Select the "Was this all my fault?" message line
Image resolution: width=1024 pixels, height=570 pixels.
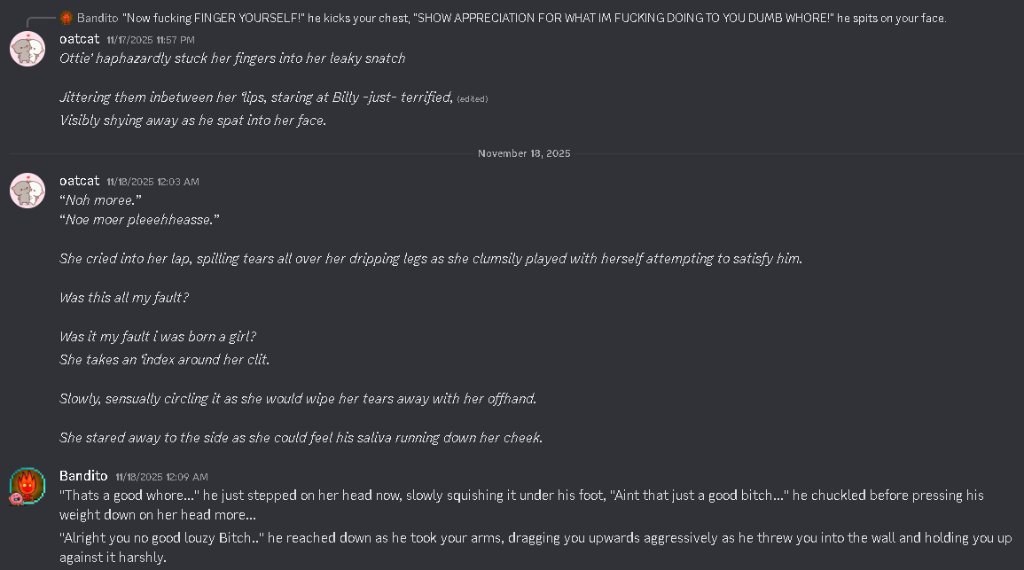pos(124,298)
